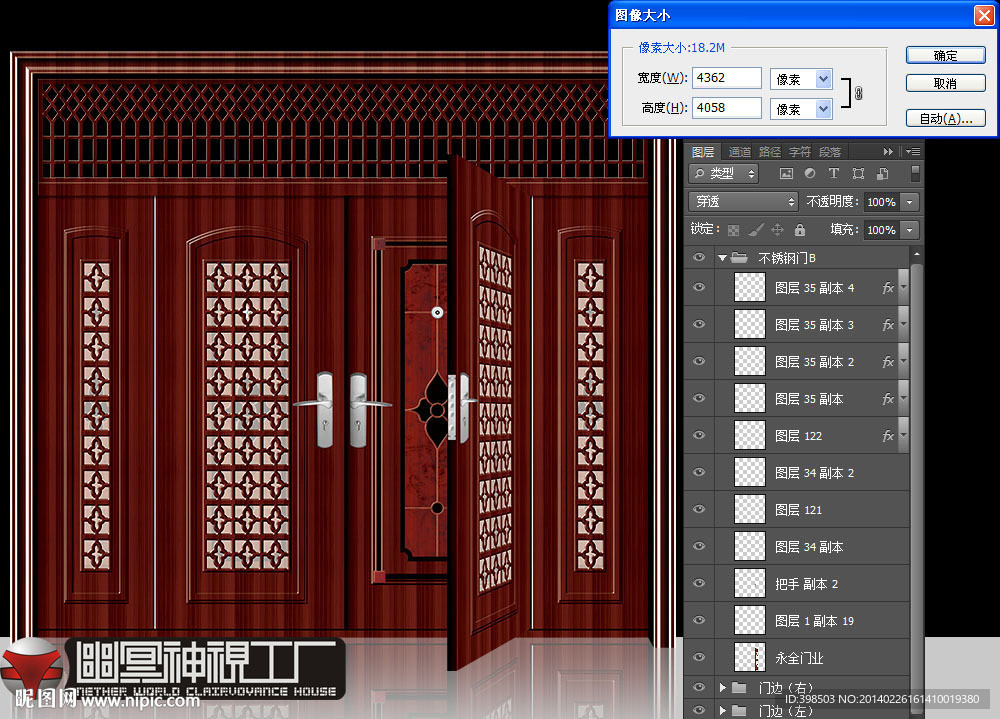
Task: Click the opacity 100% value field
Action: pos(882,202)
